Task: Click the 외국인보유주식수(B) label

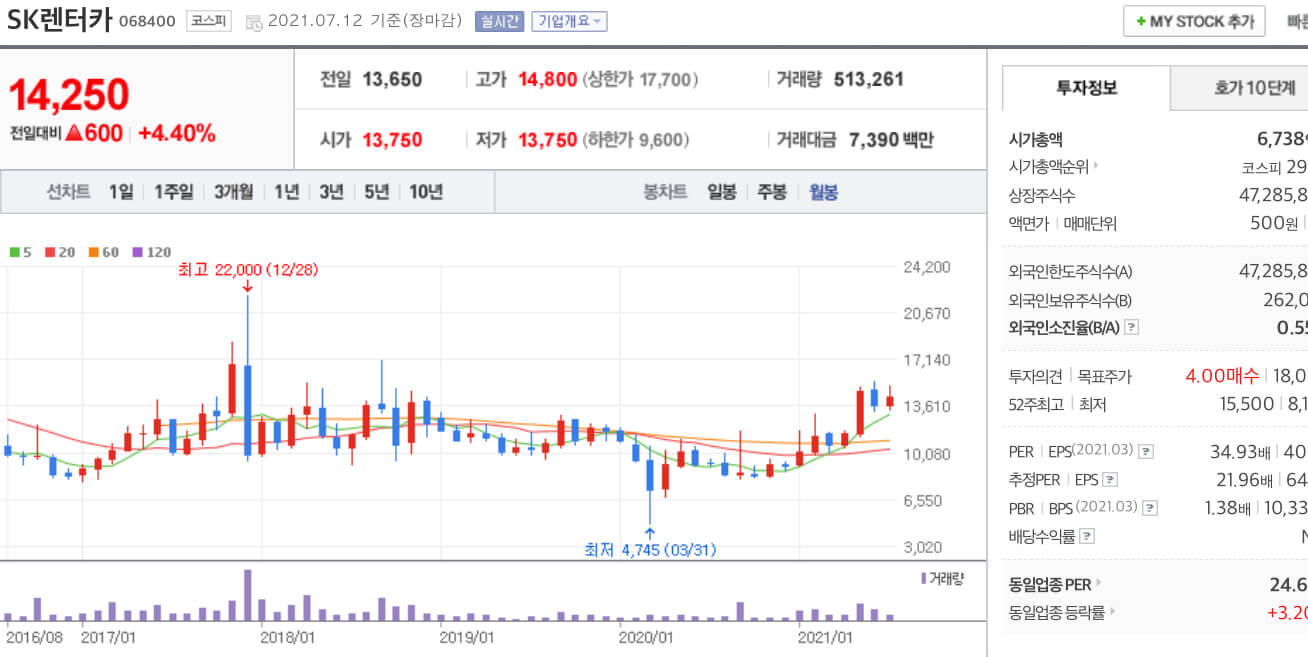Action: click(1070, 299)
